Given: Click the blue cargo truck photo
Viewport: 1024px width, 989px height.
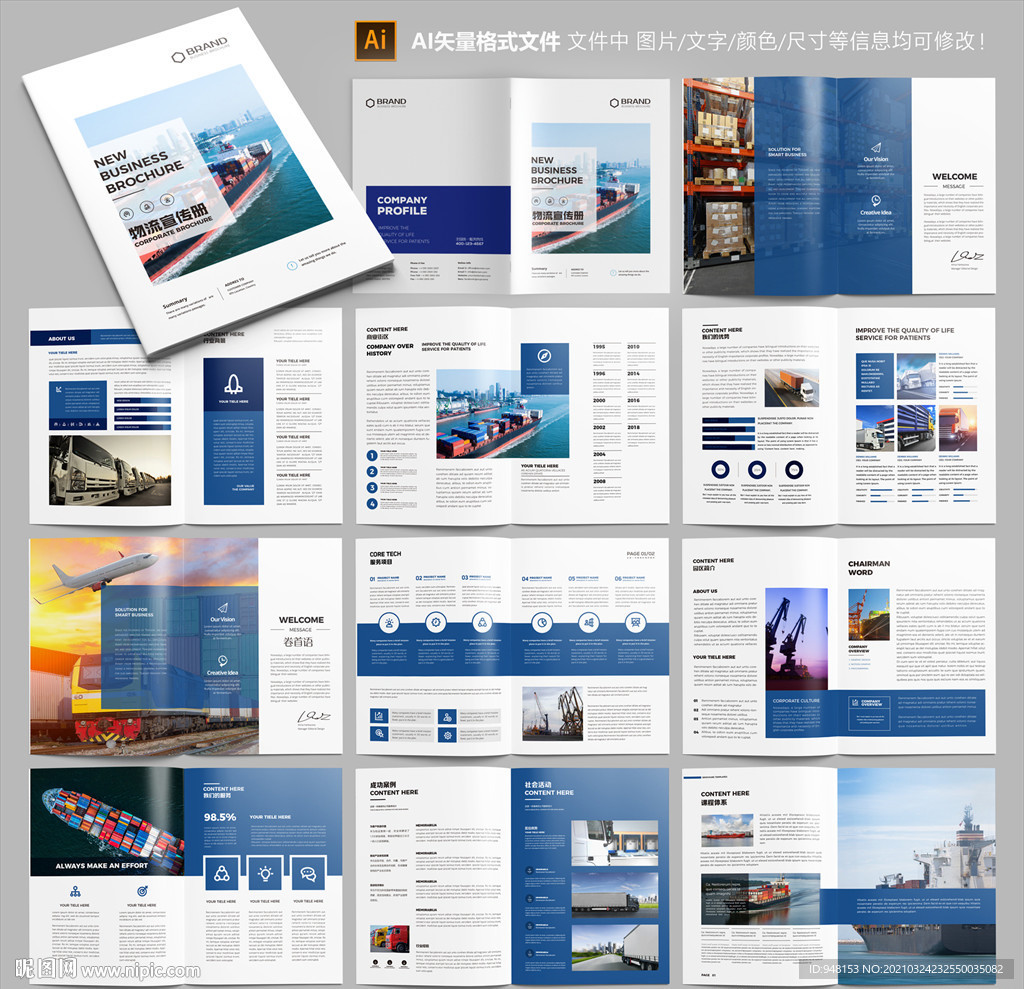Looking at the screenshot, I should 916,428.
